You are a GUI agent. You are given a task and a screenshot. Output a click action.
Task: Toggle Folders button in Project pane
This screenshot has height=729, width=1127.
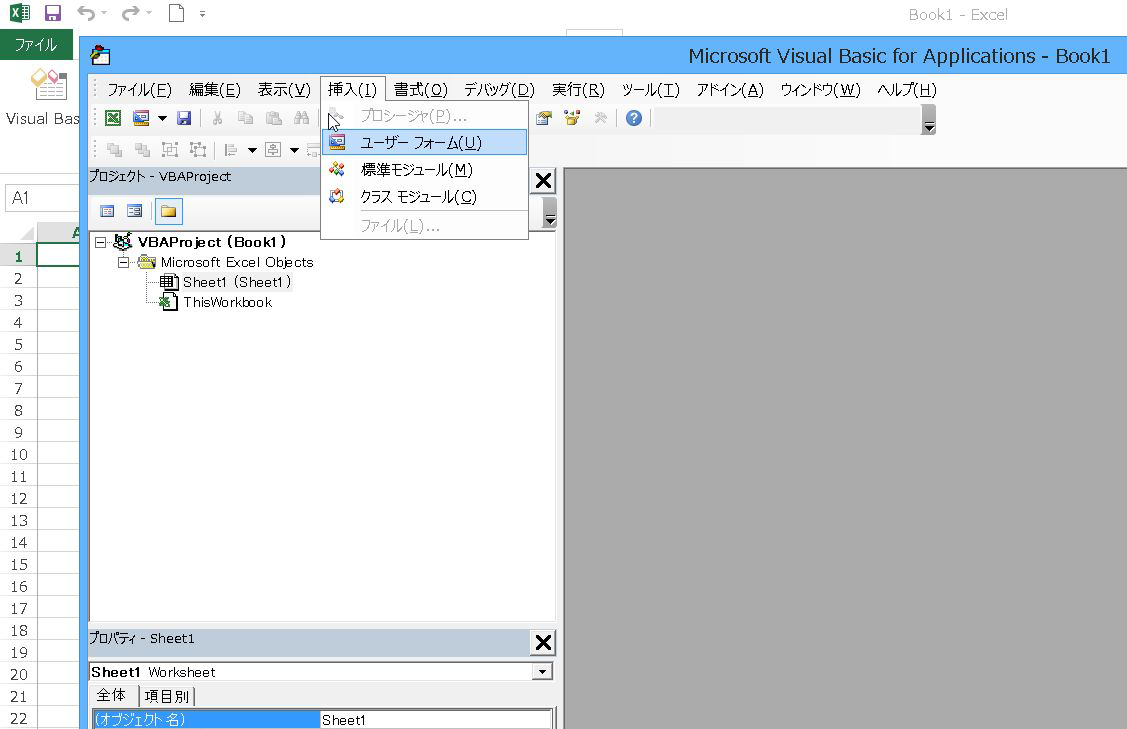coord(168,211)
